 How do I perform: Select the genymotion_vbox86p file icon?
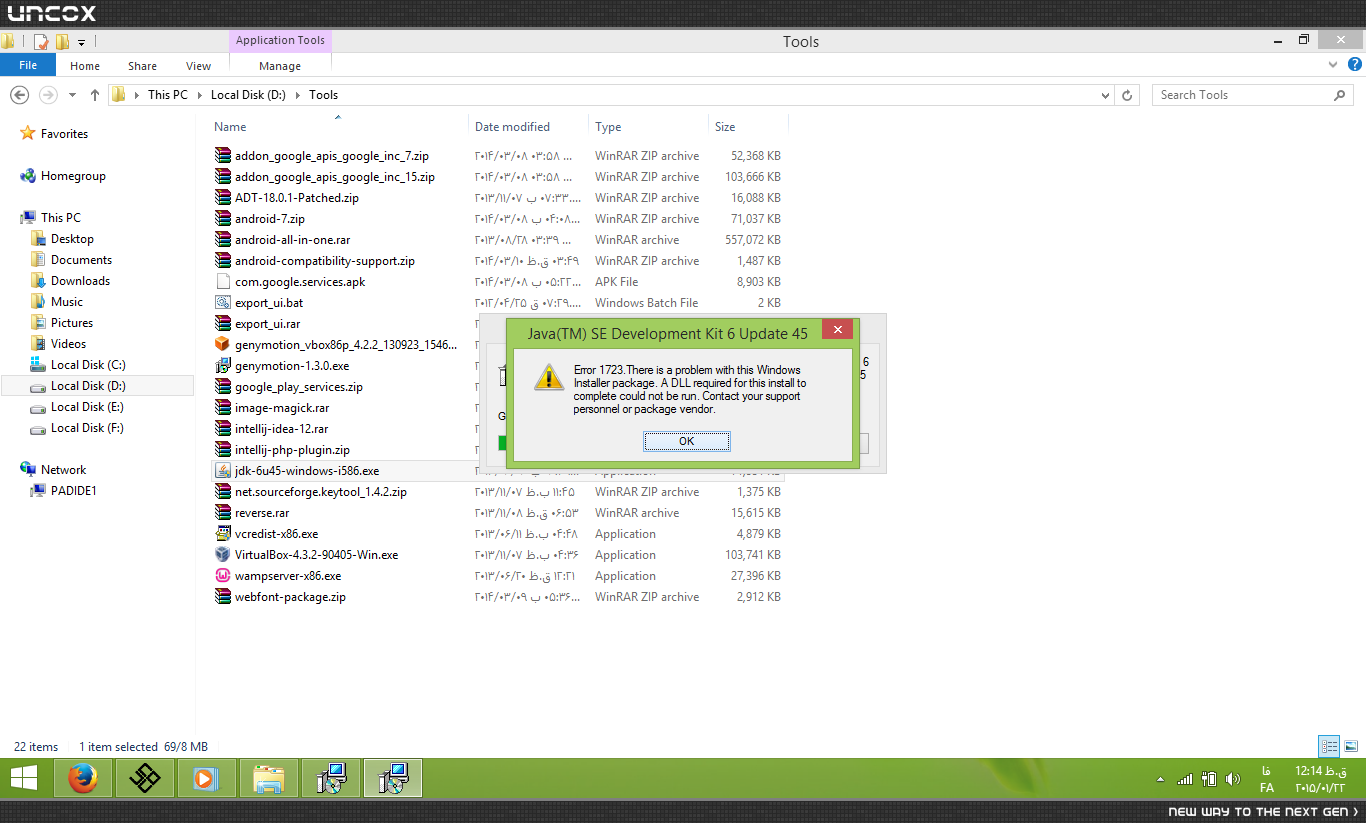pyautogui.click(x=223, y=345)
